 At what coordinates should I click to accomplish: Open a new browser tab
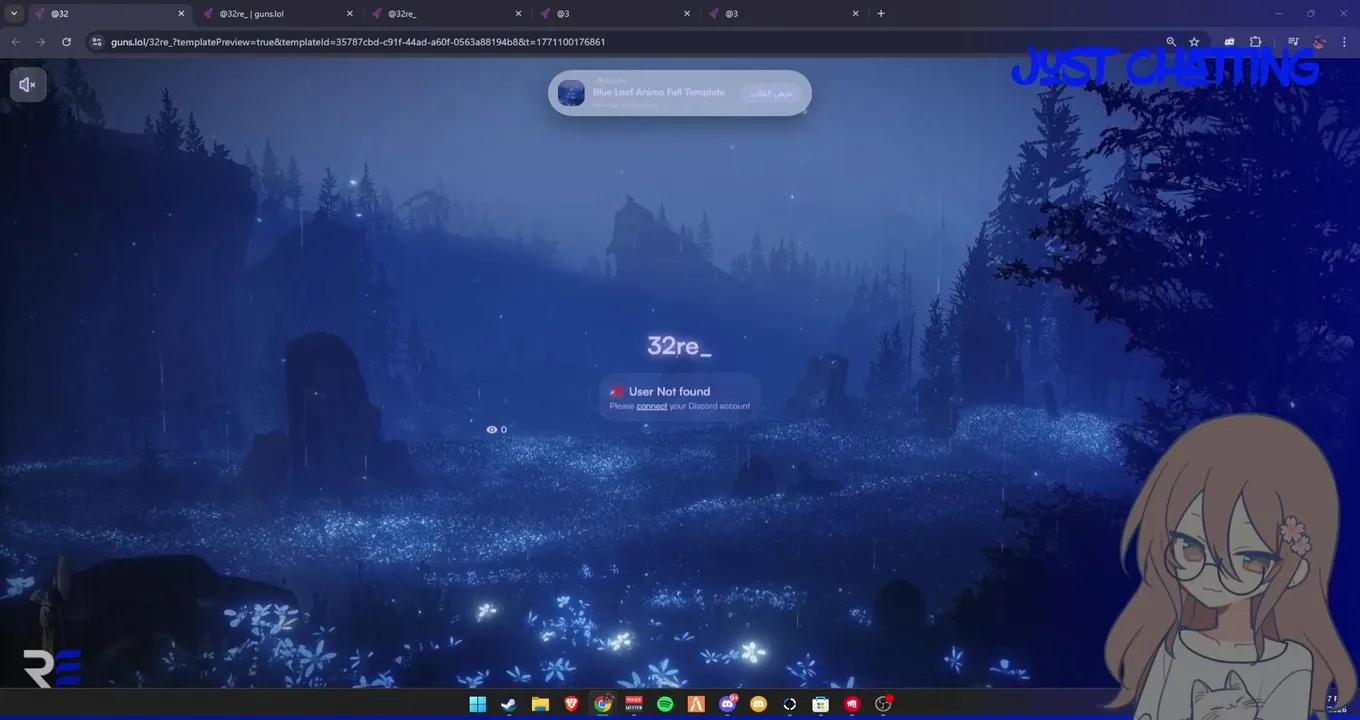pos(881,14)
